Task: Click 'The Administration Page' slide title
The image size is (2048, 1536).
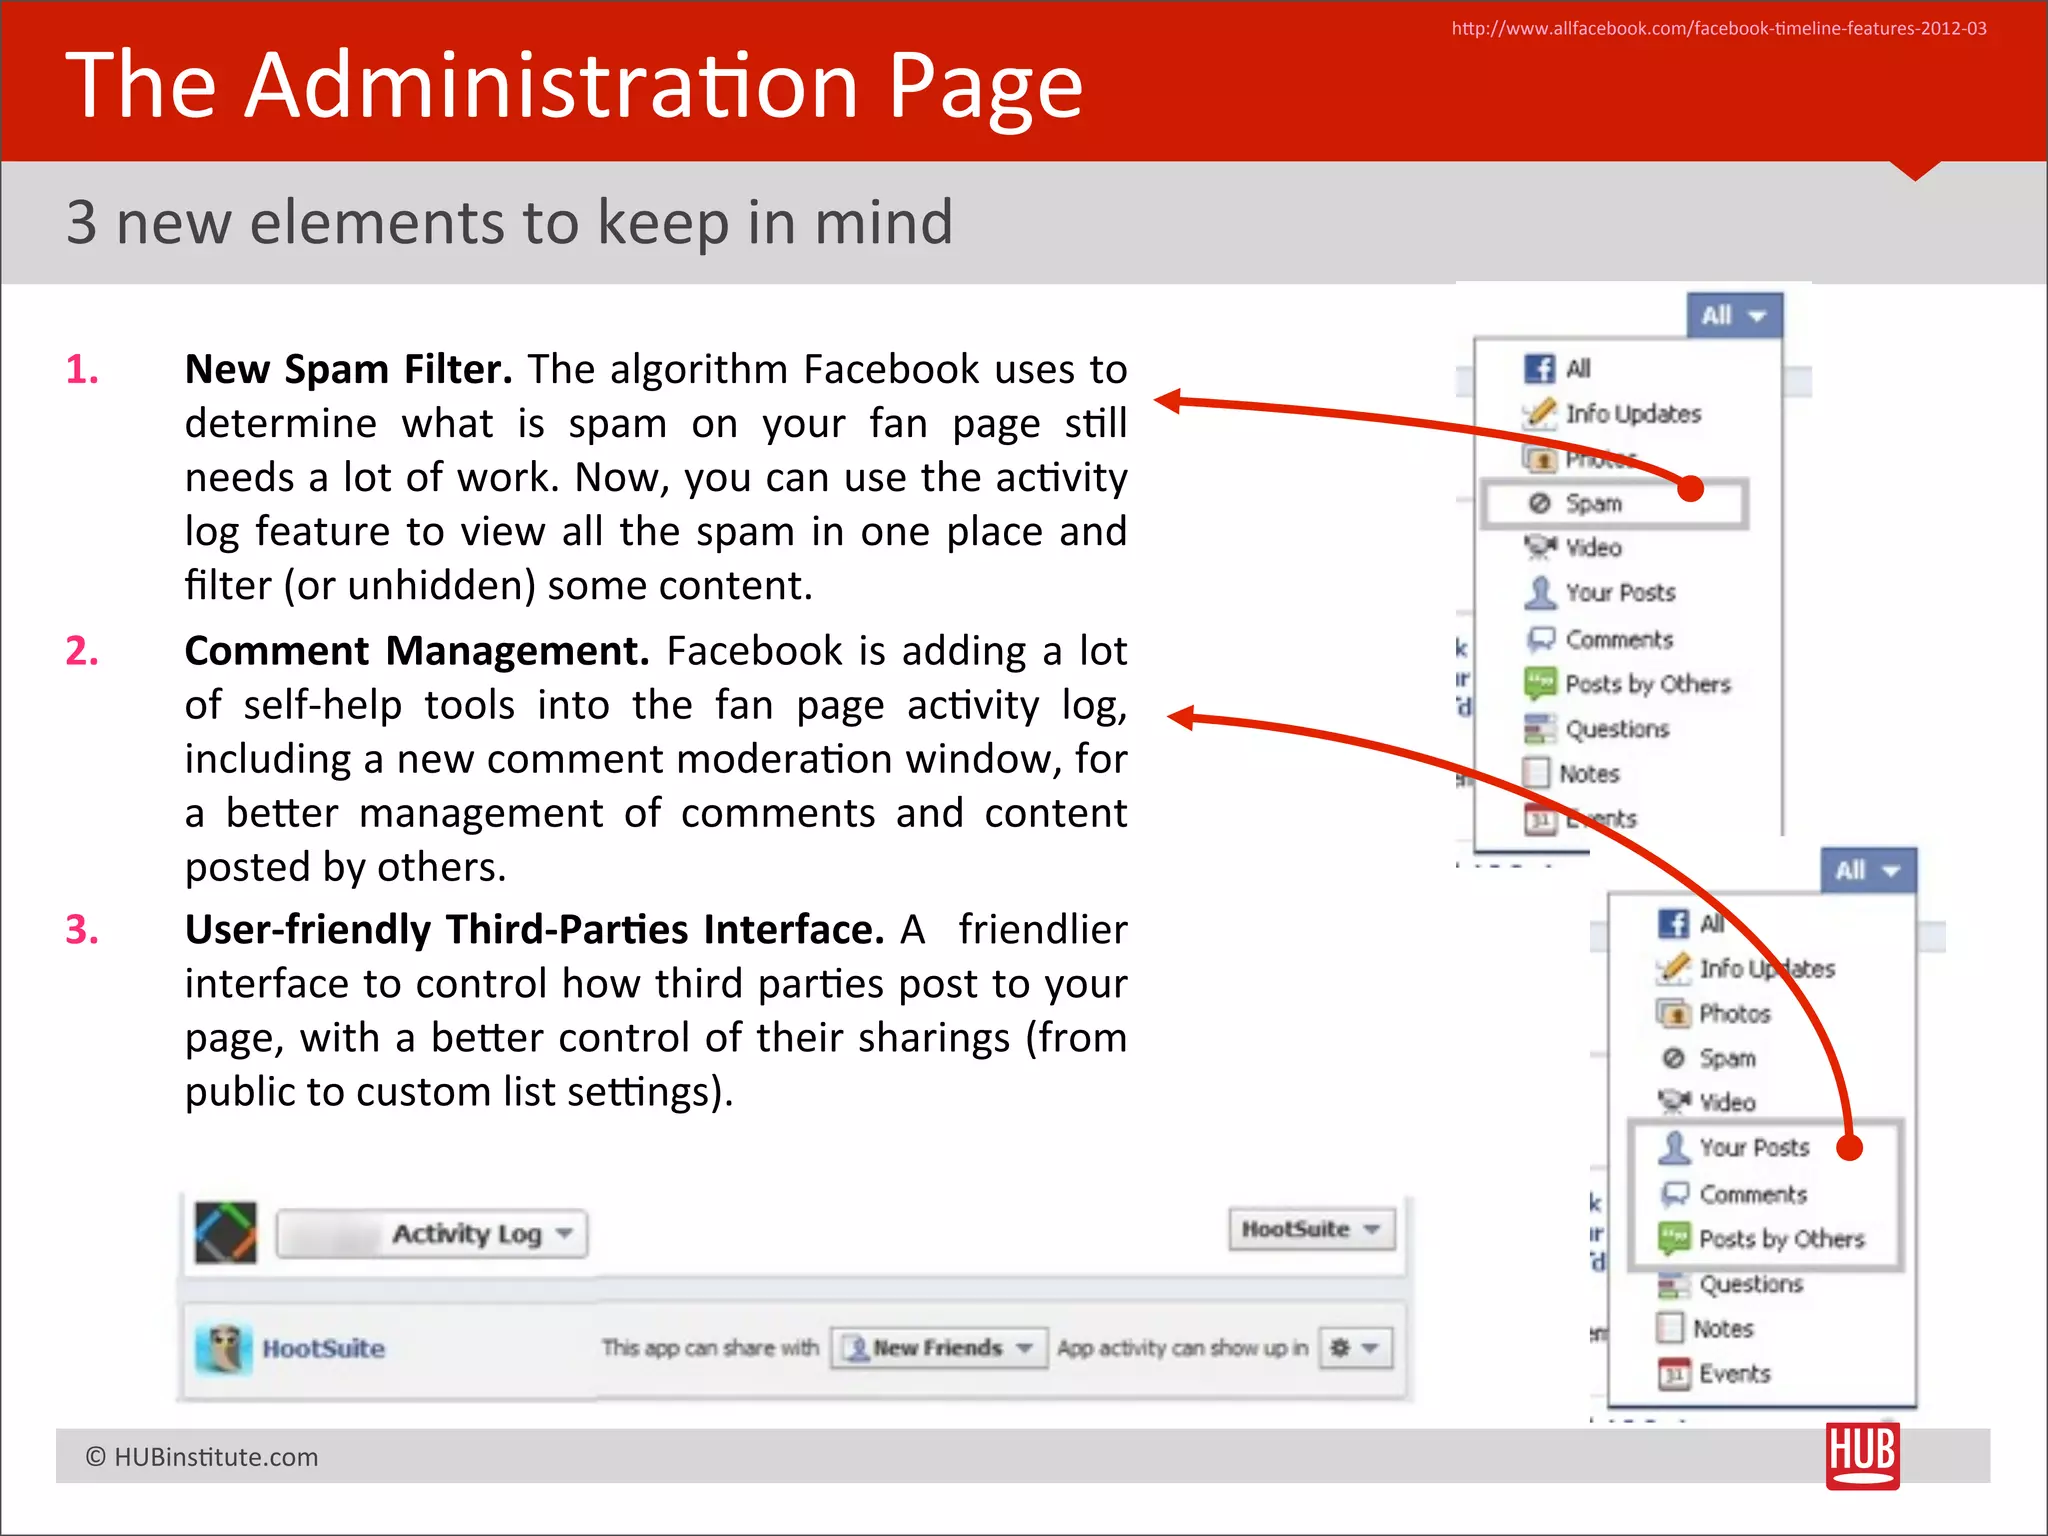Action: point(575,86)
